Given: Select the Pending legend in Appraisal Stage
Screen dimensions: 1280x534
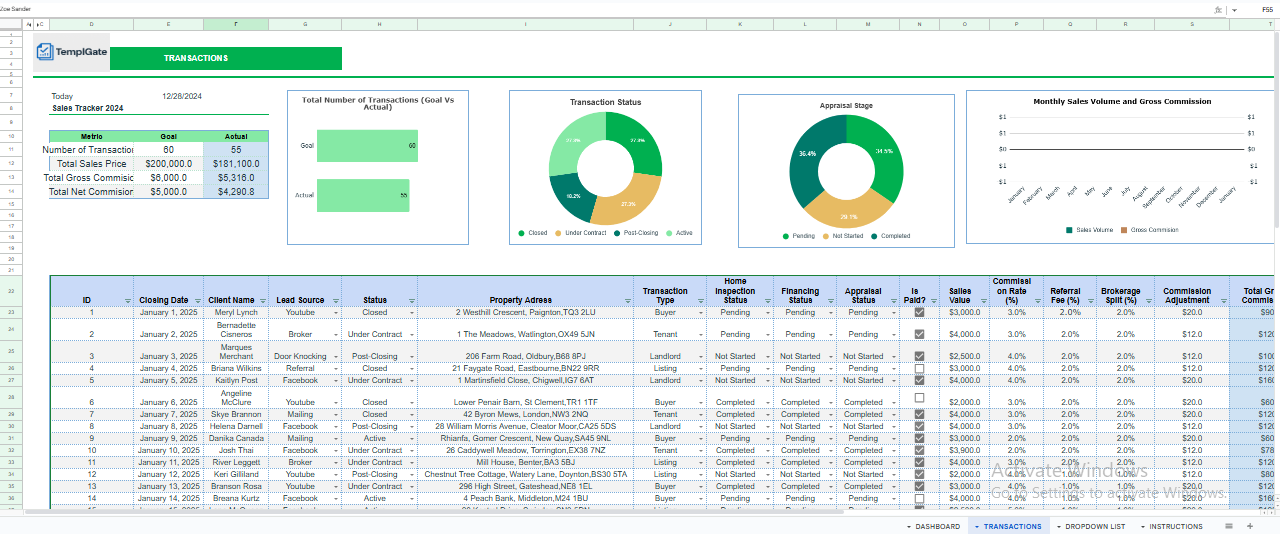Looking at the screenshot, I should coord(799,237).
